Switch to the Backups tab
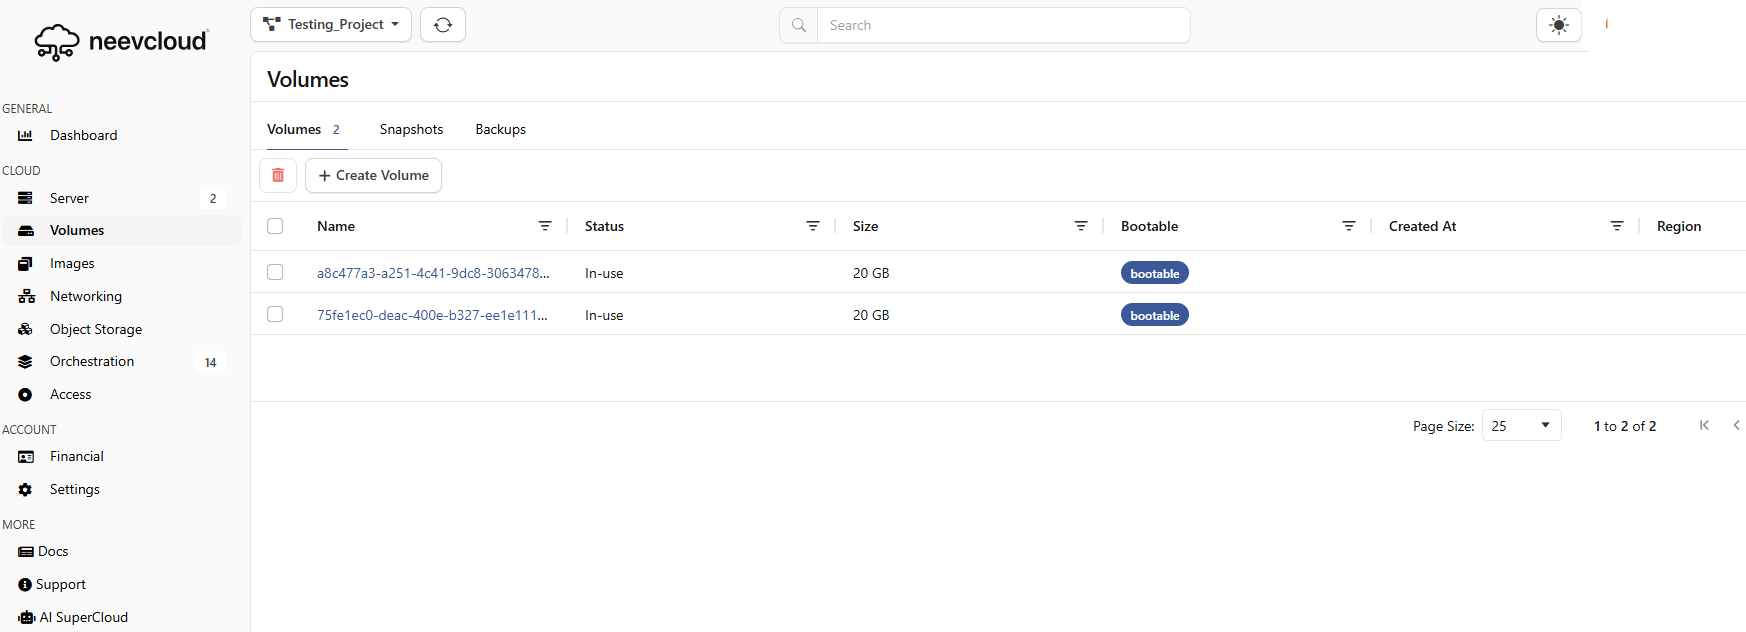The image size is (1746, 632). click(500, 129)
